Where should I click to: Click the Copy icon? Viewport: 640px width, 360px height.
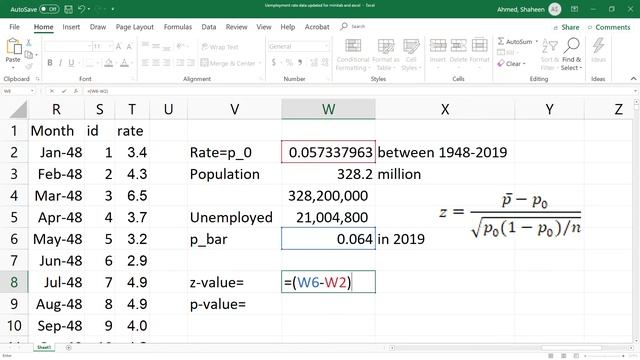[x=29, y=54]
